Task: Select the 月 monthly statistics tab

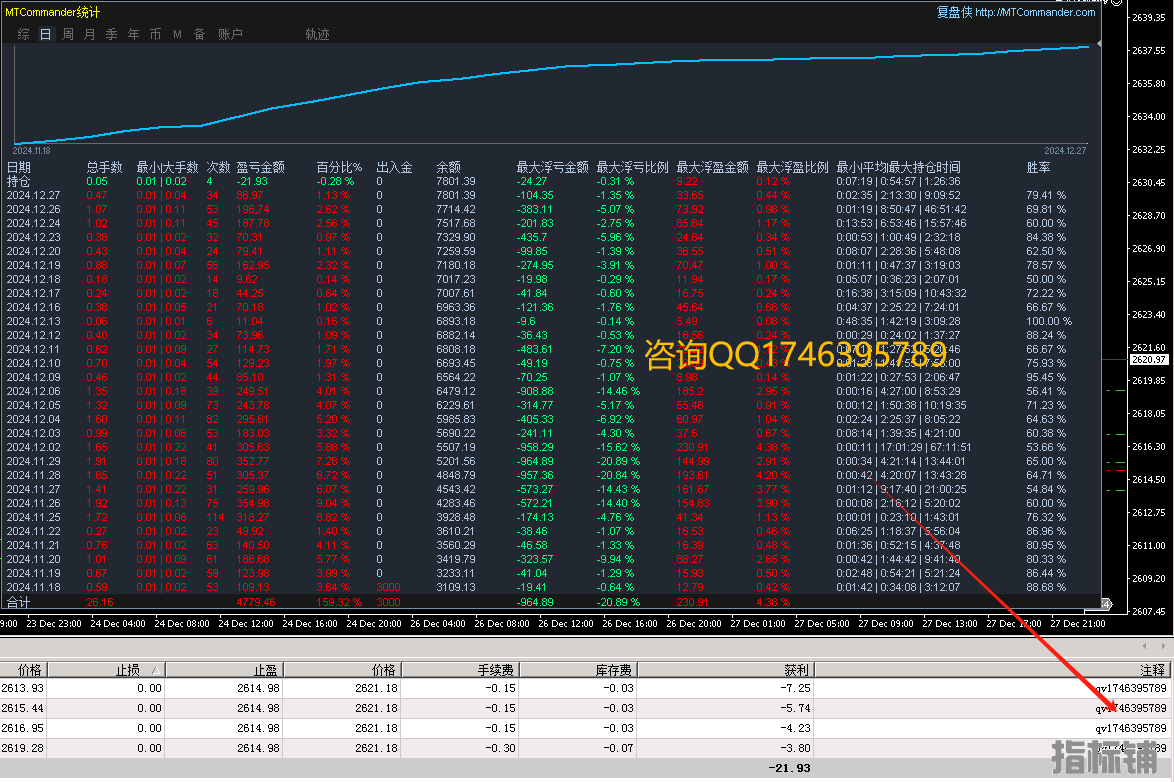Action: click(90, 34)
